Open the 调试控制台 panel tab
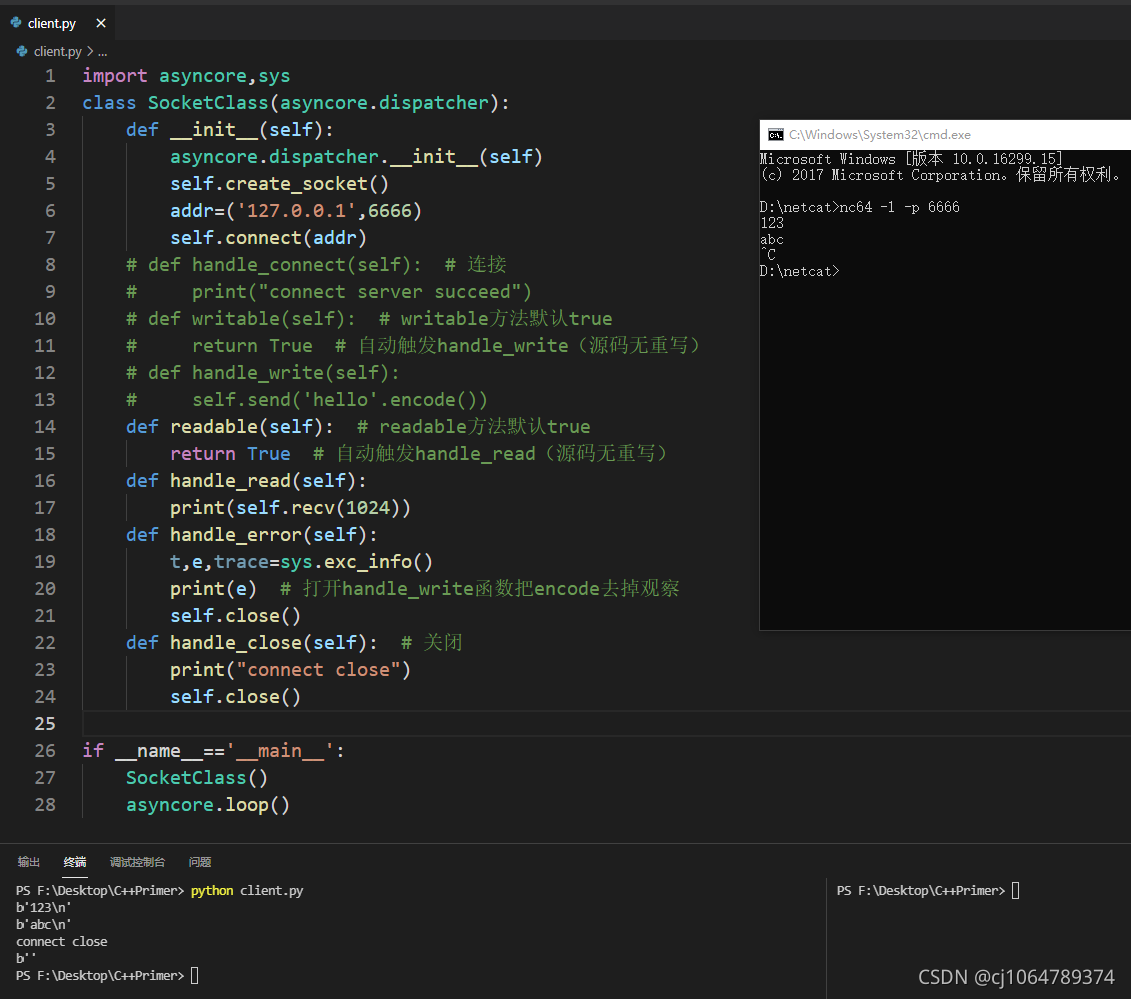The image size is (1131, 999). [x=137, y=862]
